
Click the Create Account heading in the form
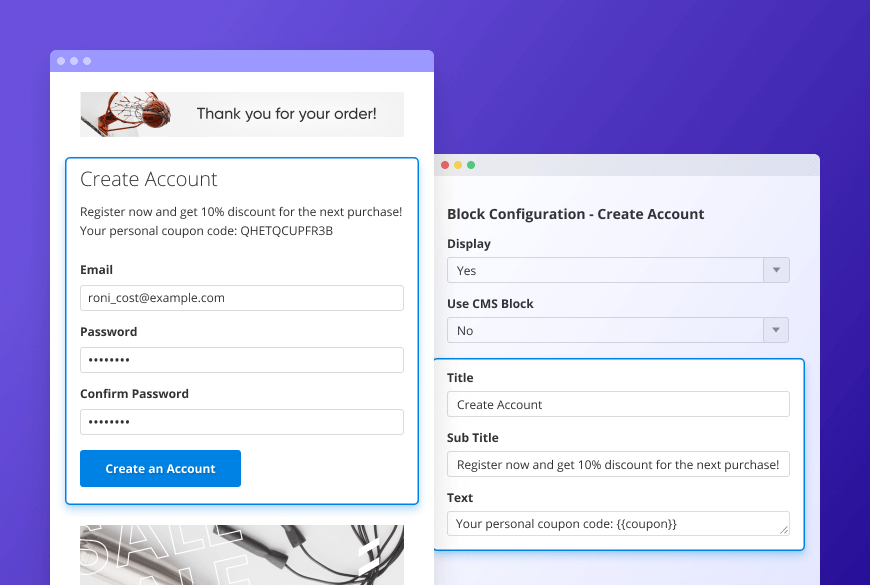149,180
